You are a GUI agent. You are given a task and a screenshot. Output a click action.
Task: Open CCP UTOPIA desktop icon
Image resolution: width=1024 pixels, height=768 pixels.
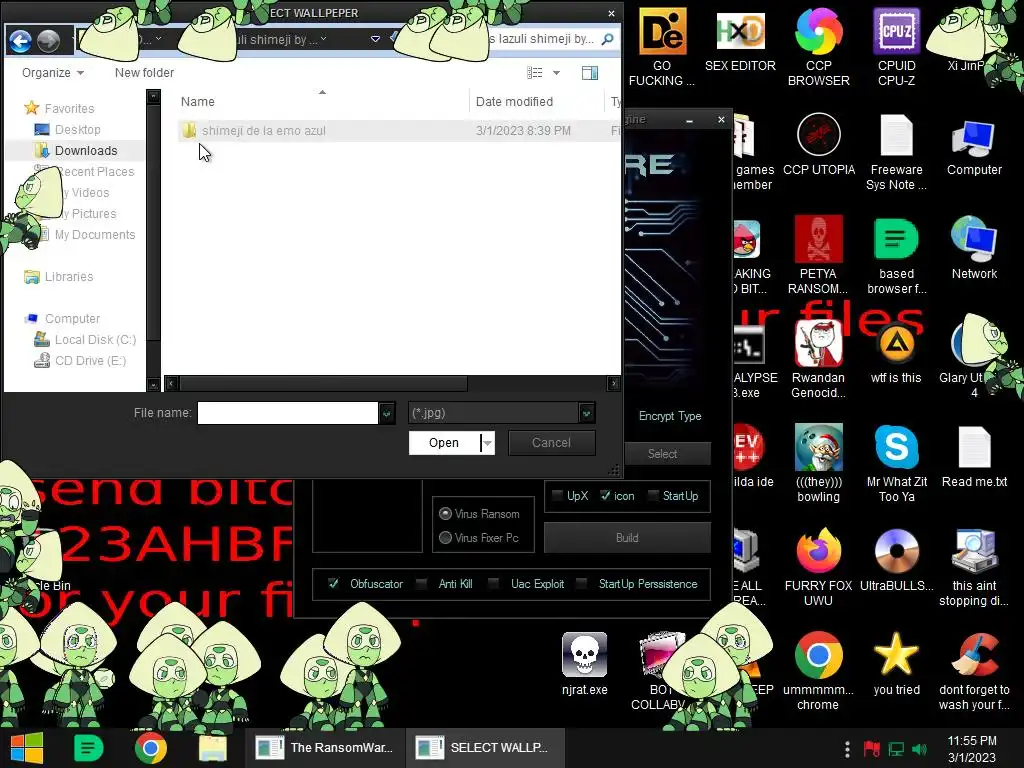[818, 145]
